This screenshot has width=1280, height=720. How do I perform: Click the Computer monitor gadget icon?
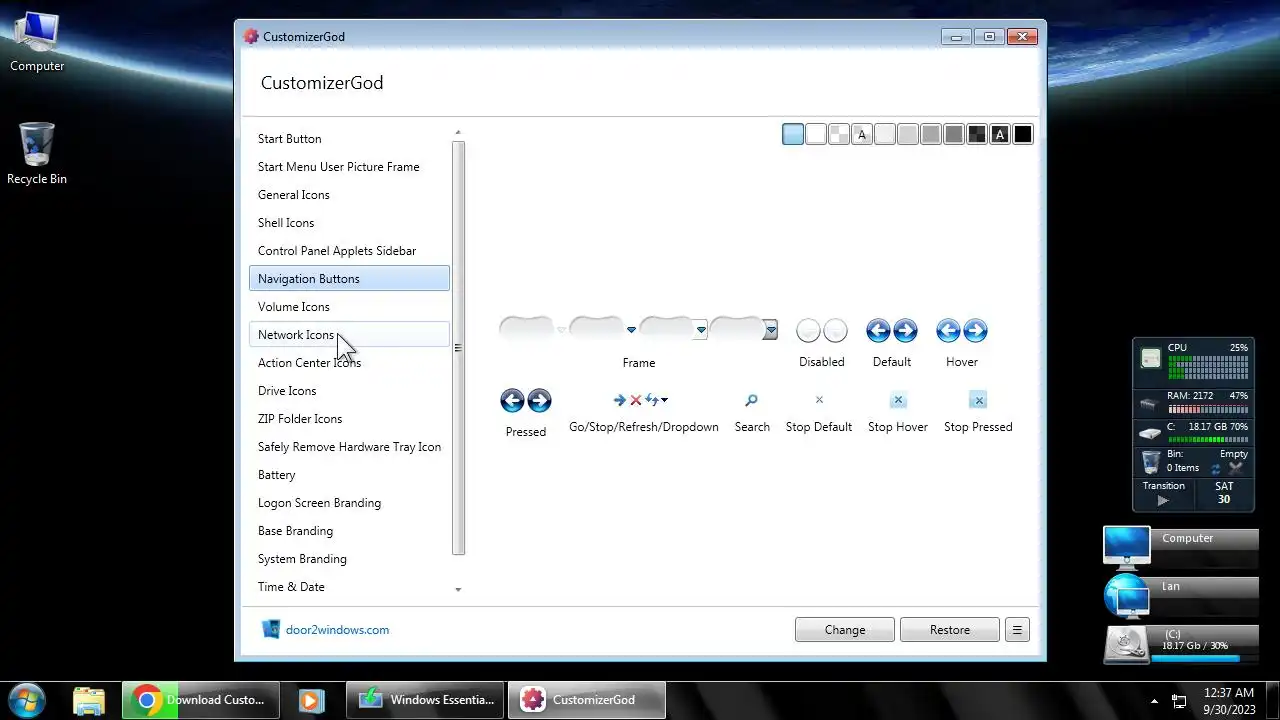(x=1127, y=548)
